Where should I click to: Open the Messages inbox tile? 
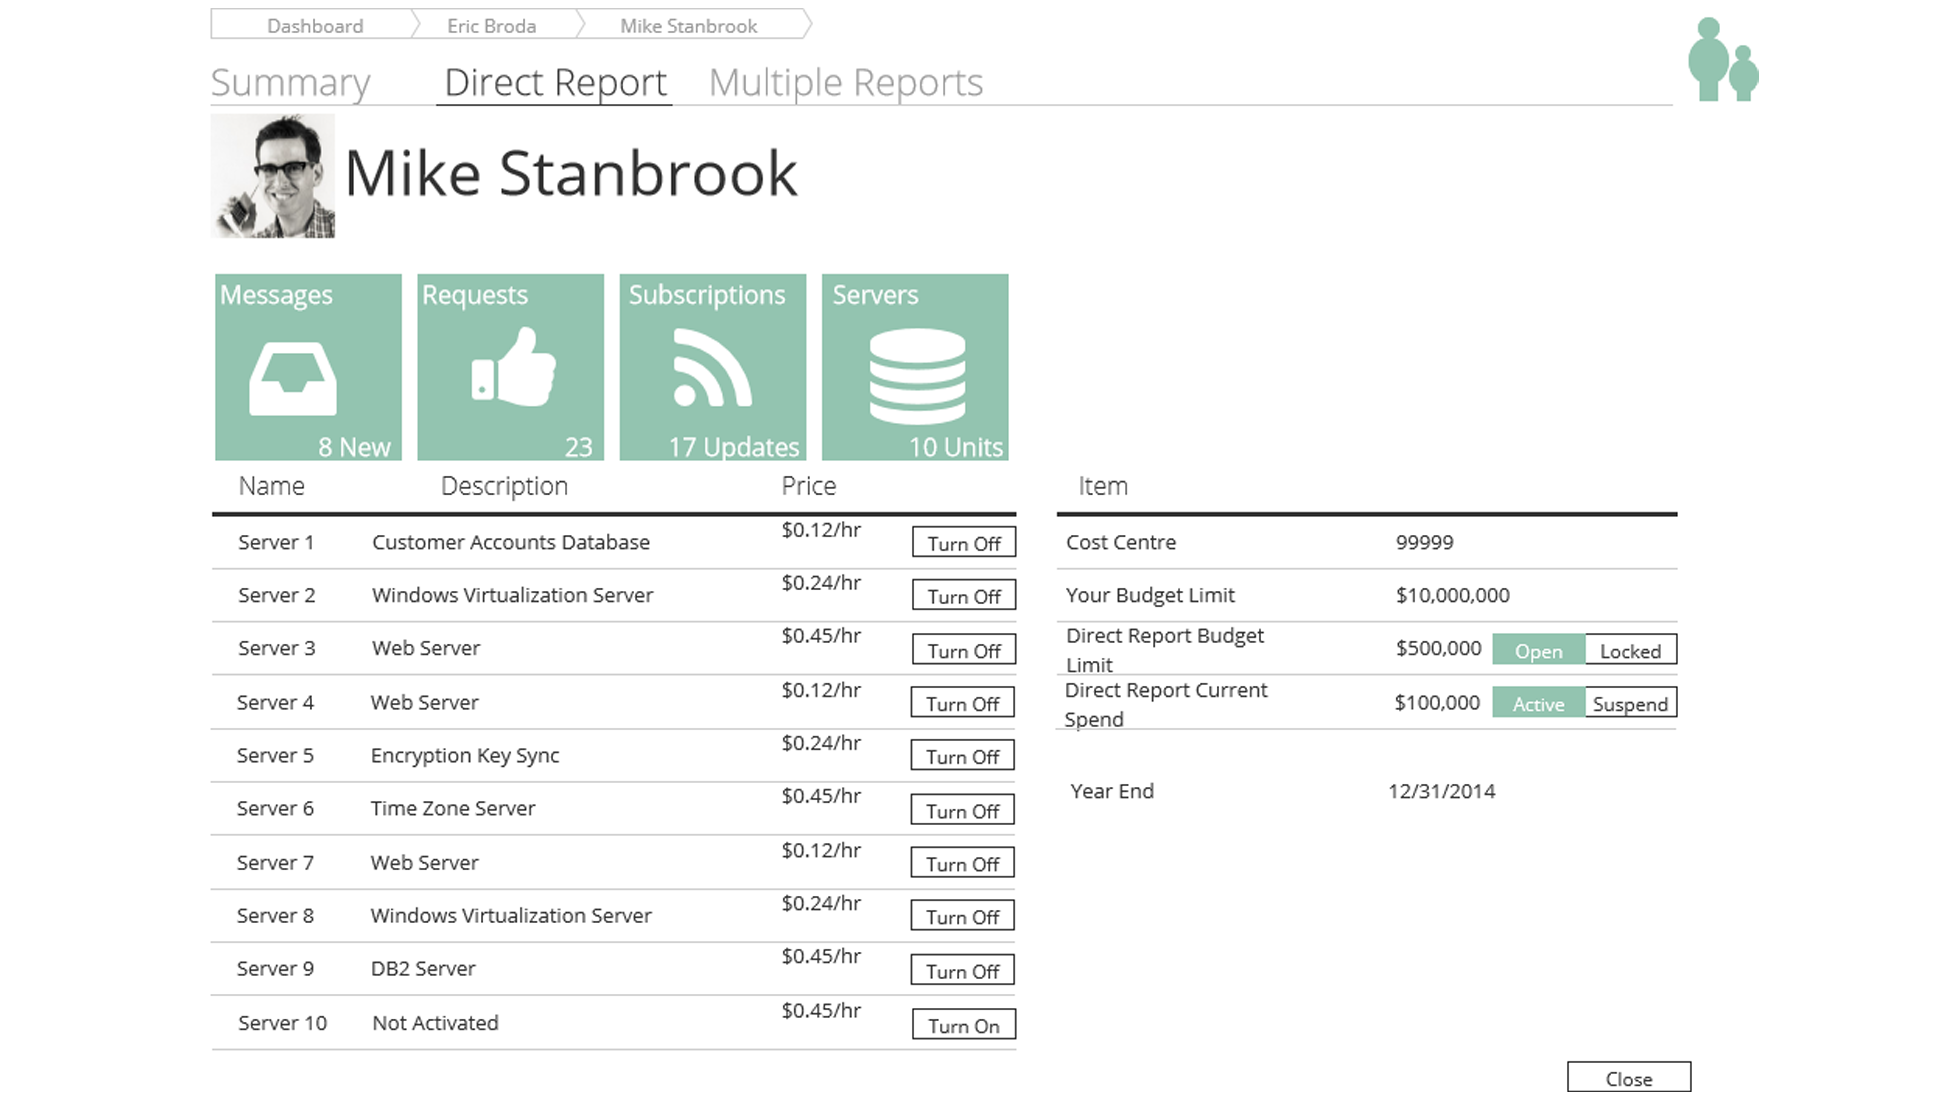(308, 367)
